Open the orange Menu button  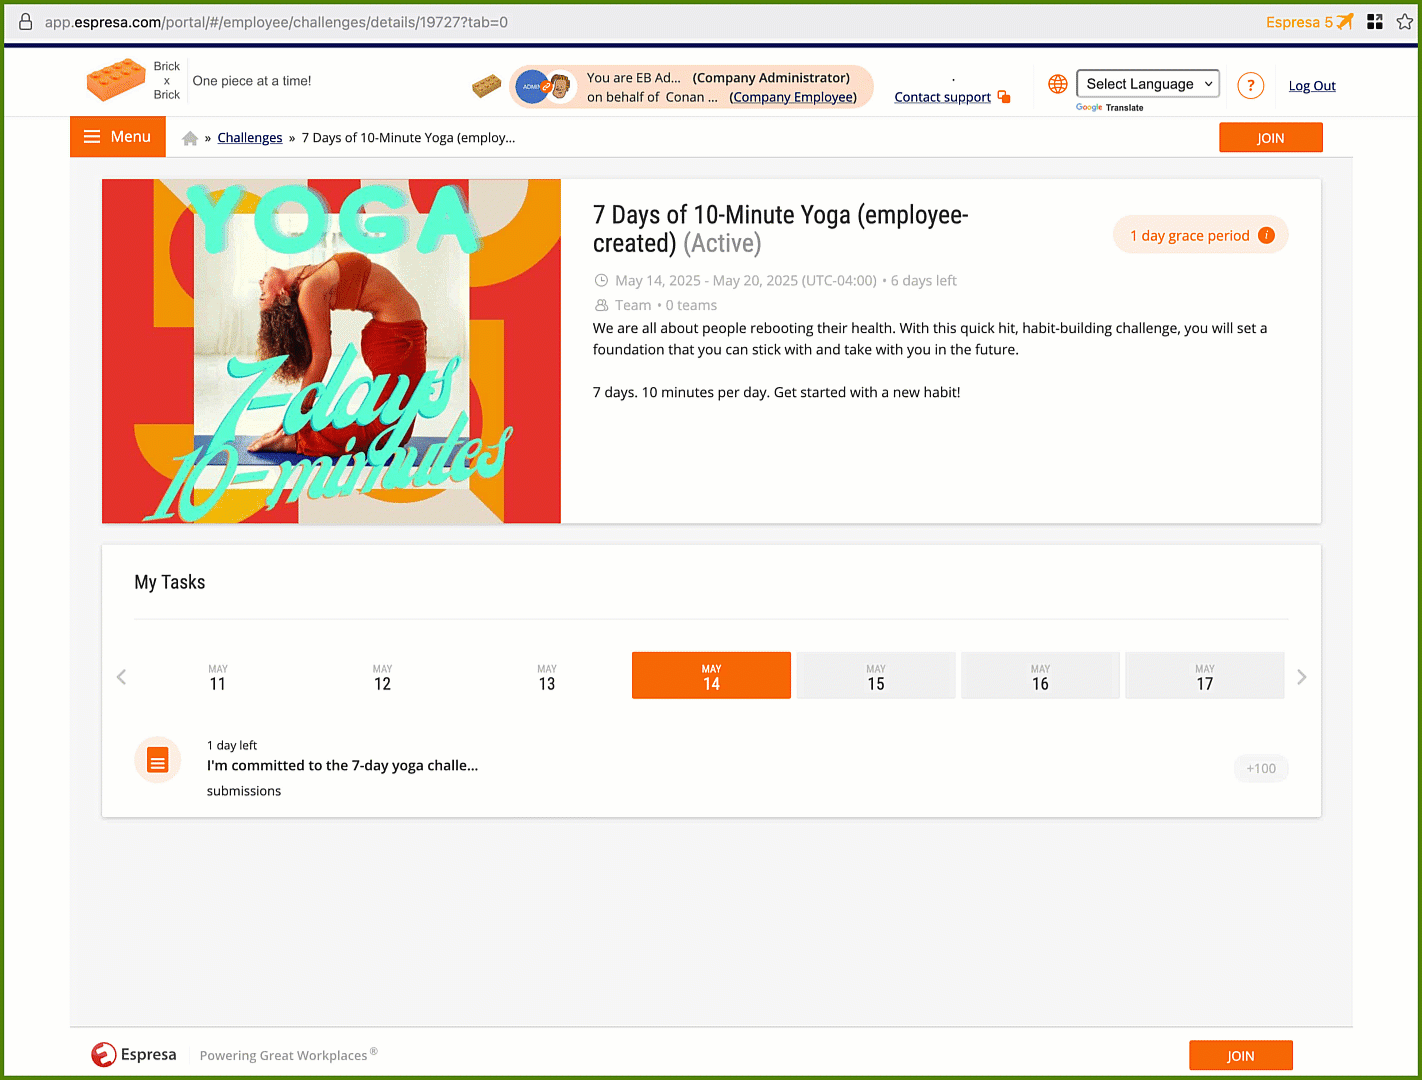coord(117,137)
